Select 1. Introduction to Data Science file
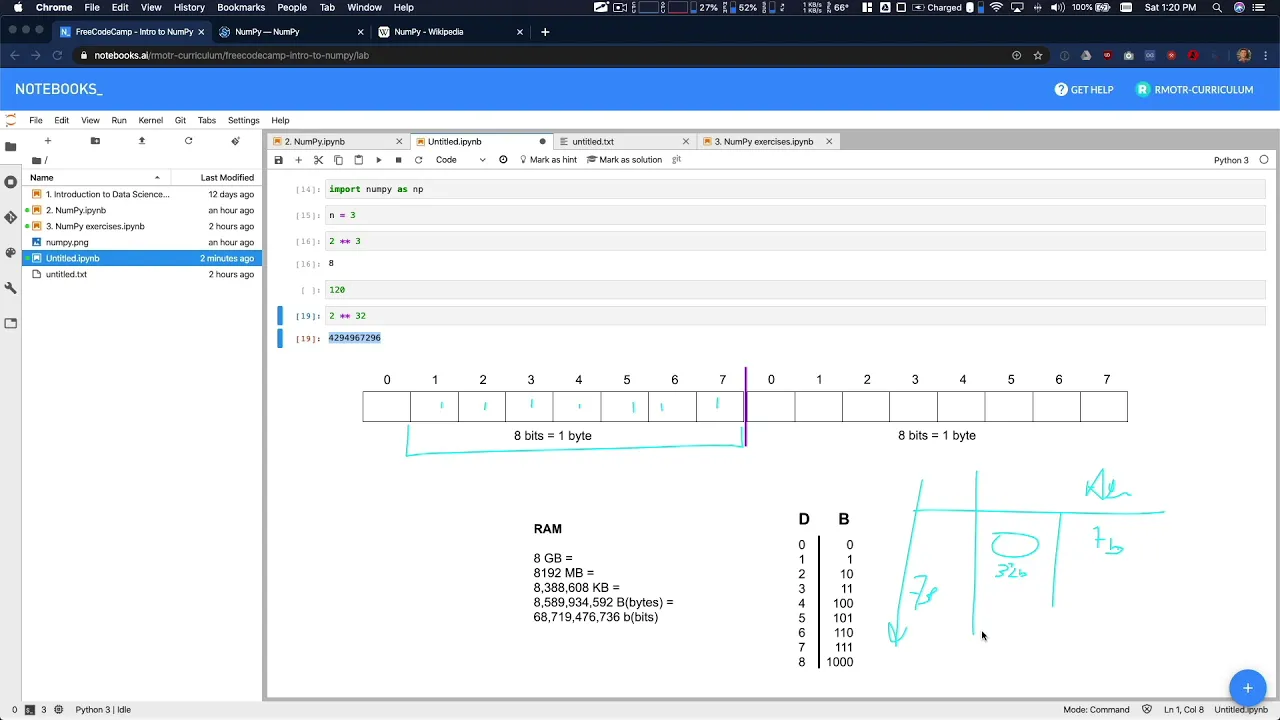Viewport: 1280px width, 720px height. point(143,194)
